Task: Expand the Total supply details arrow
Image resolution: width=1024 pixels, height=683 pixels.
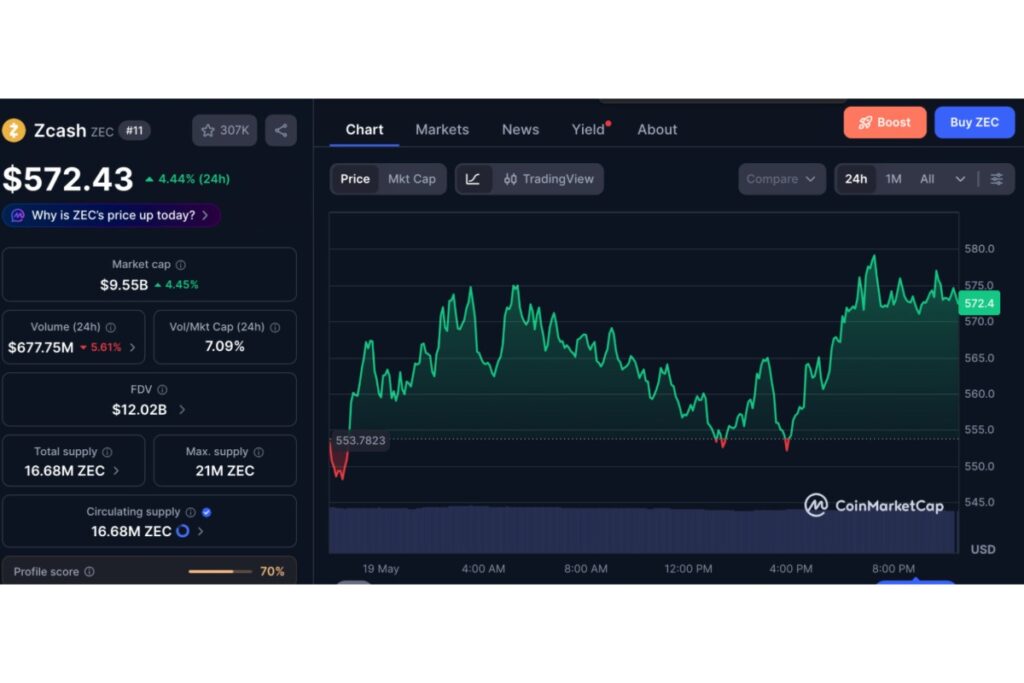Action: [x=116, y=471]
